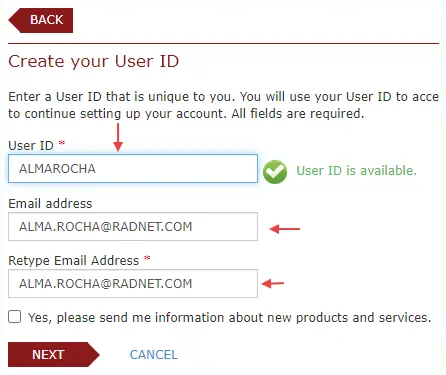This screenshot has height=375, width=446.
Task: Click the red asterisk after Retype Email Address
Action: click(147, 259)
